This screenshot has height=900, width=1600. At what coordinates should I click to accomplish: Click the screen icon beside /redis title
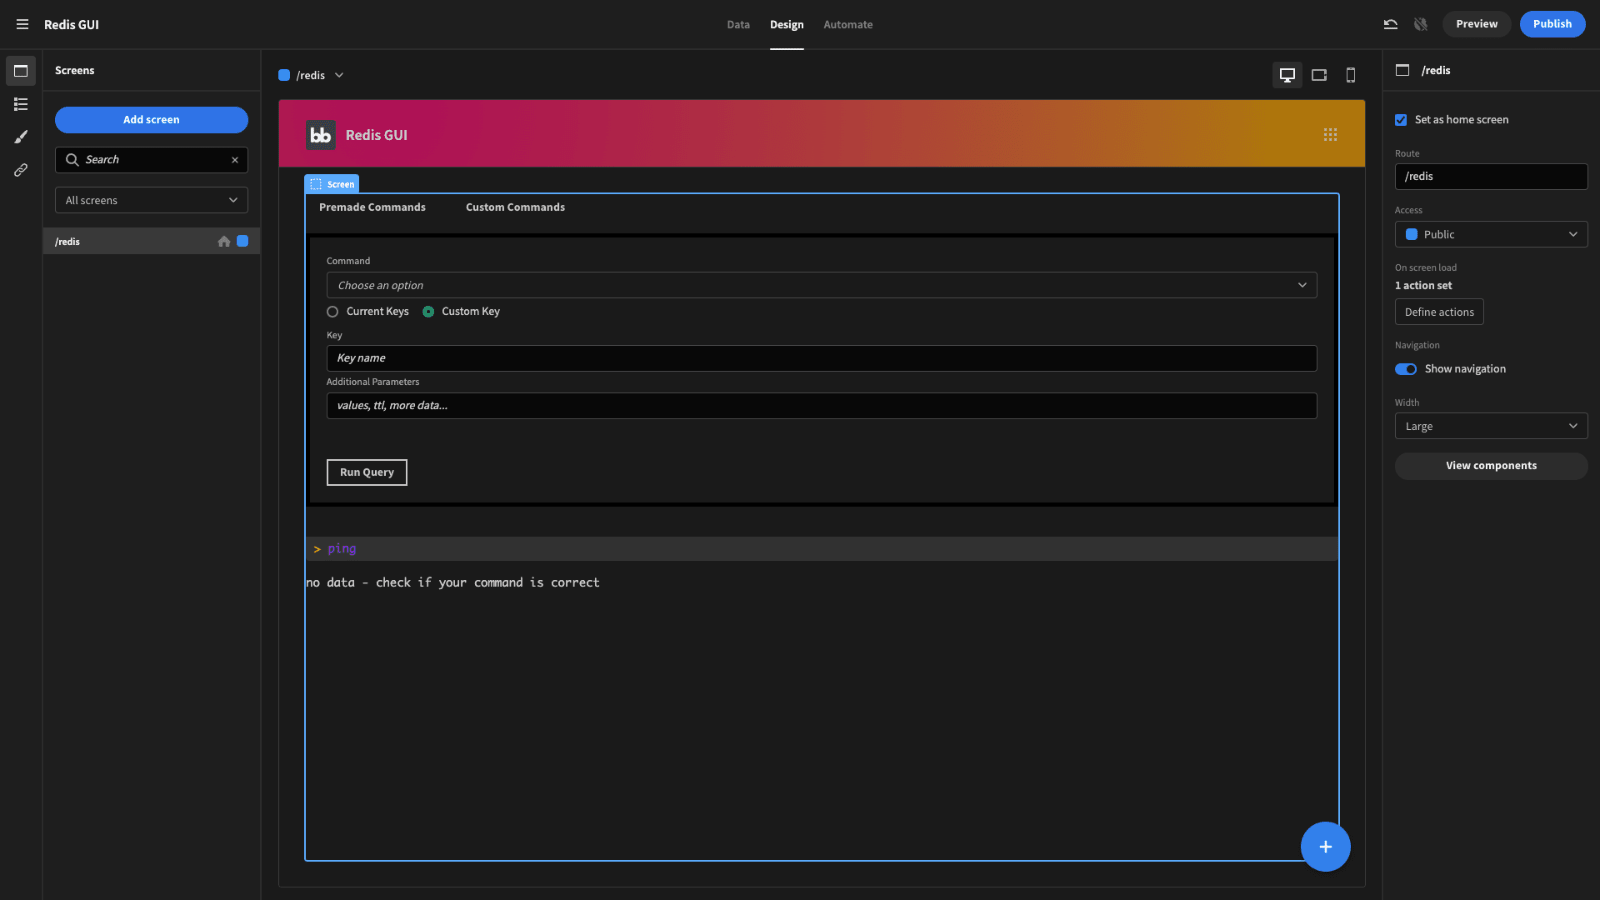pos(1403,70)
